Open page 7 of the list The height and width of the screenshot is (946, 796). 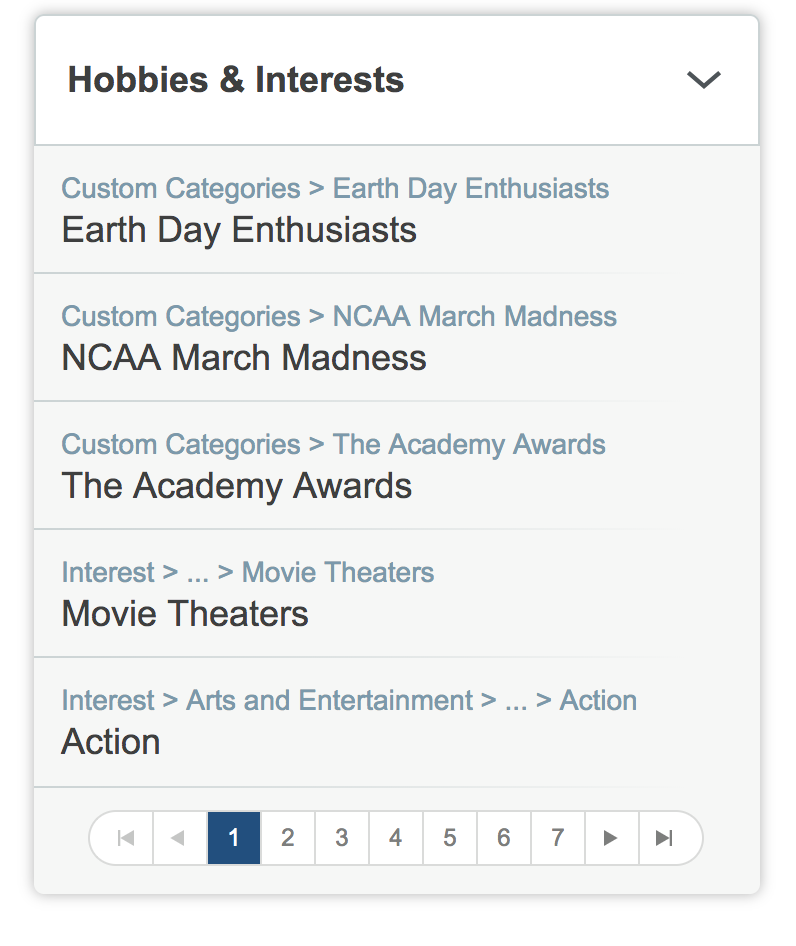[558, 838]
